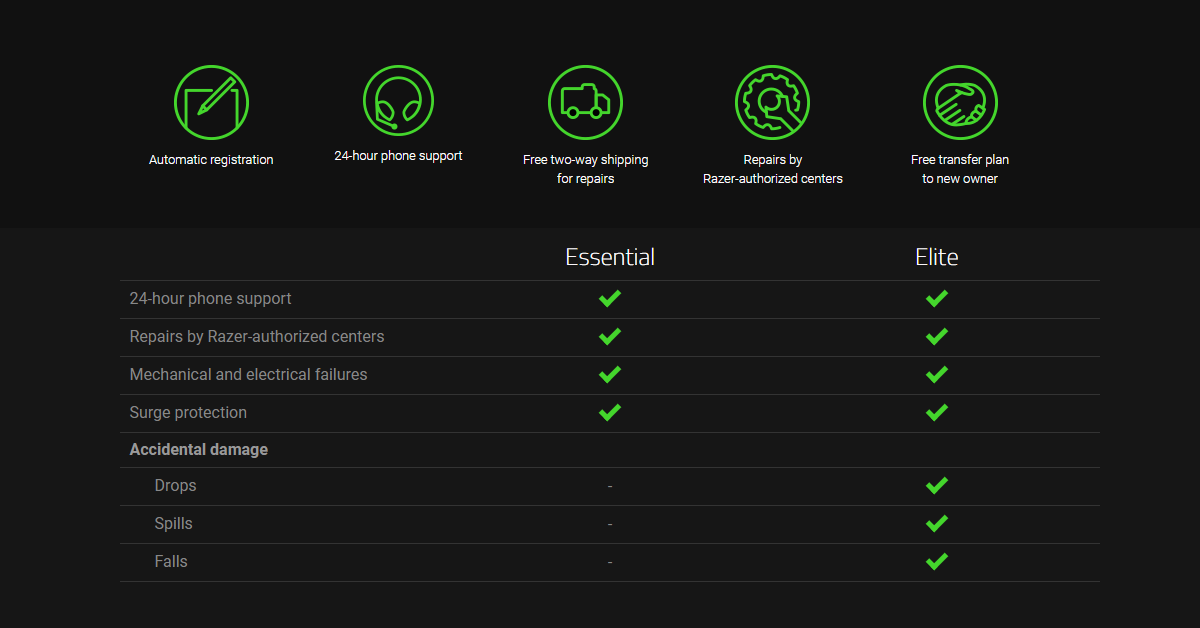The width and height of the screenshot is (1200, 628).
Task: Click the Elite checkmark for Surge protection
Action: pos(937,412)
